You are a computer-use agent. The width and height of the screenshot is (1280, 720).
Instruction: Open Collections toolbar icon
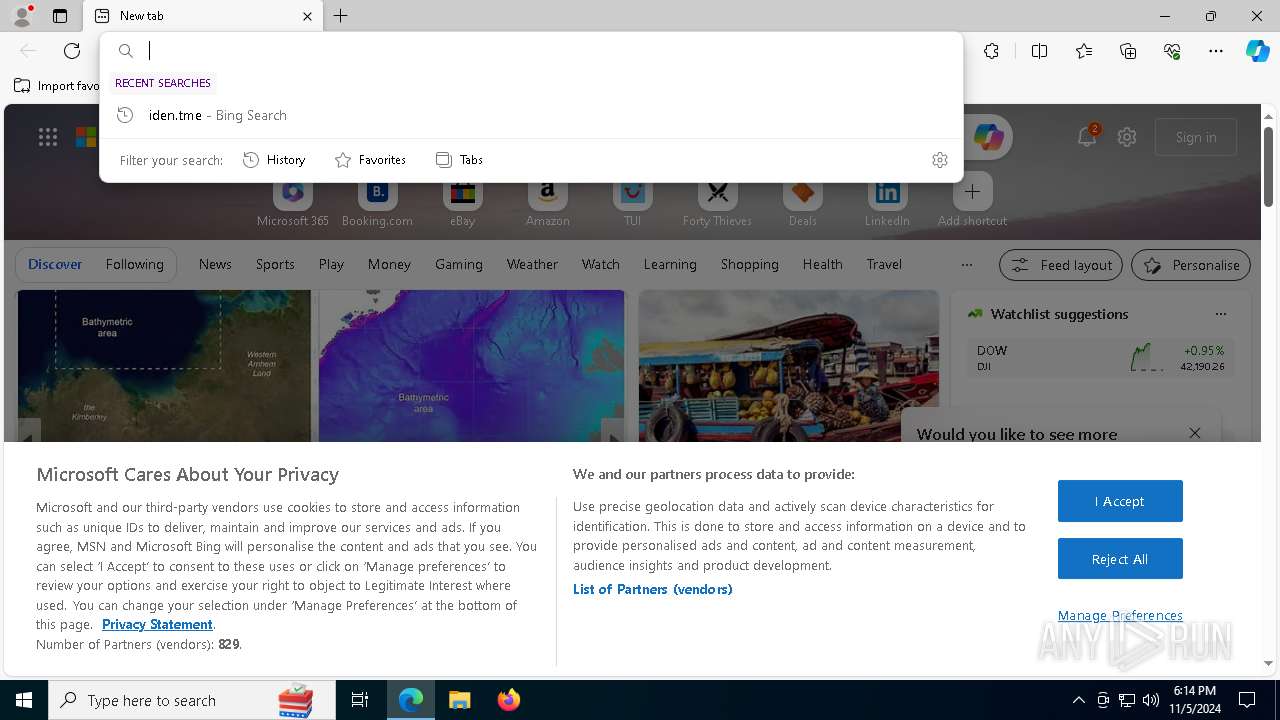pos(1128,51)
